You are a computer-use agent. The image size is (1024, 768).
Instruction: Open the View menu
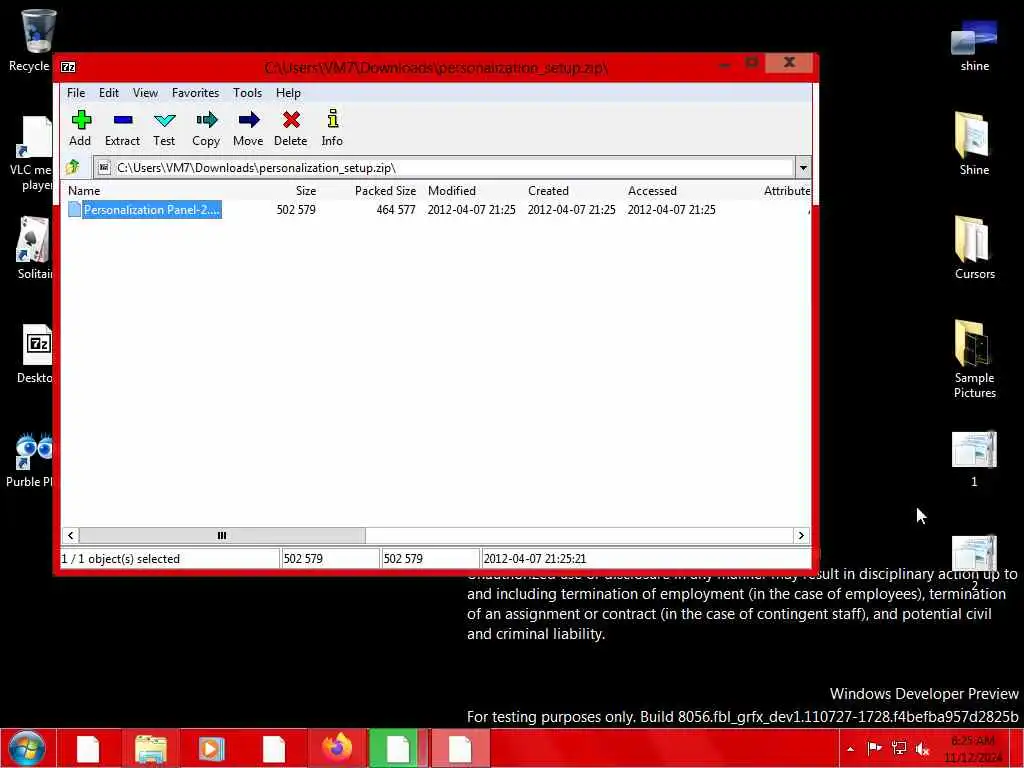tap(145, 93)
